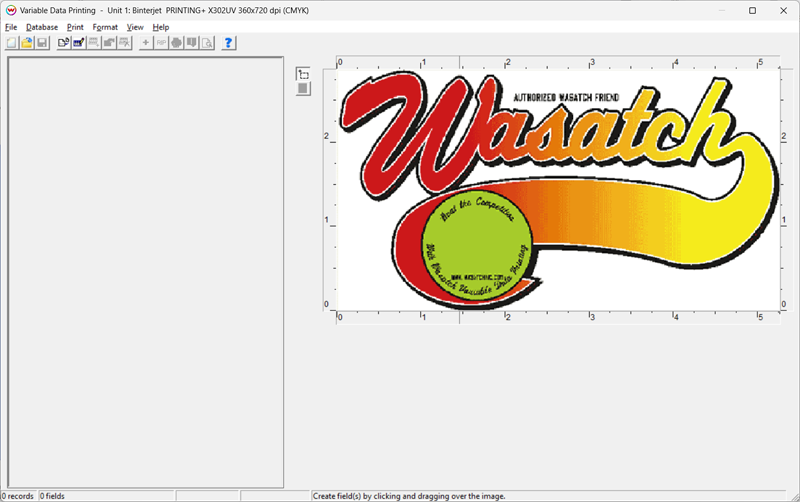Click the Wasatch app logo in title bar
Image resolution: width=800 pixels, height=502 pixels.
click(11, 10)
